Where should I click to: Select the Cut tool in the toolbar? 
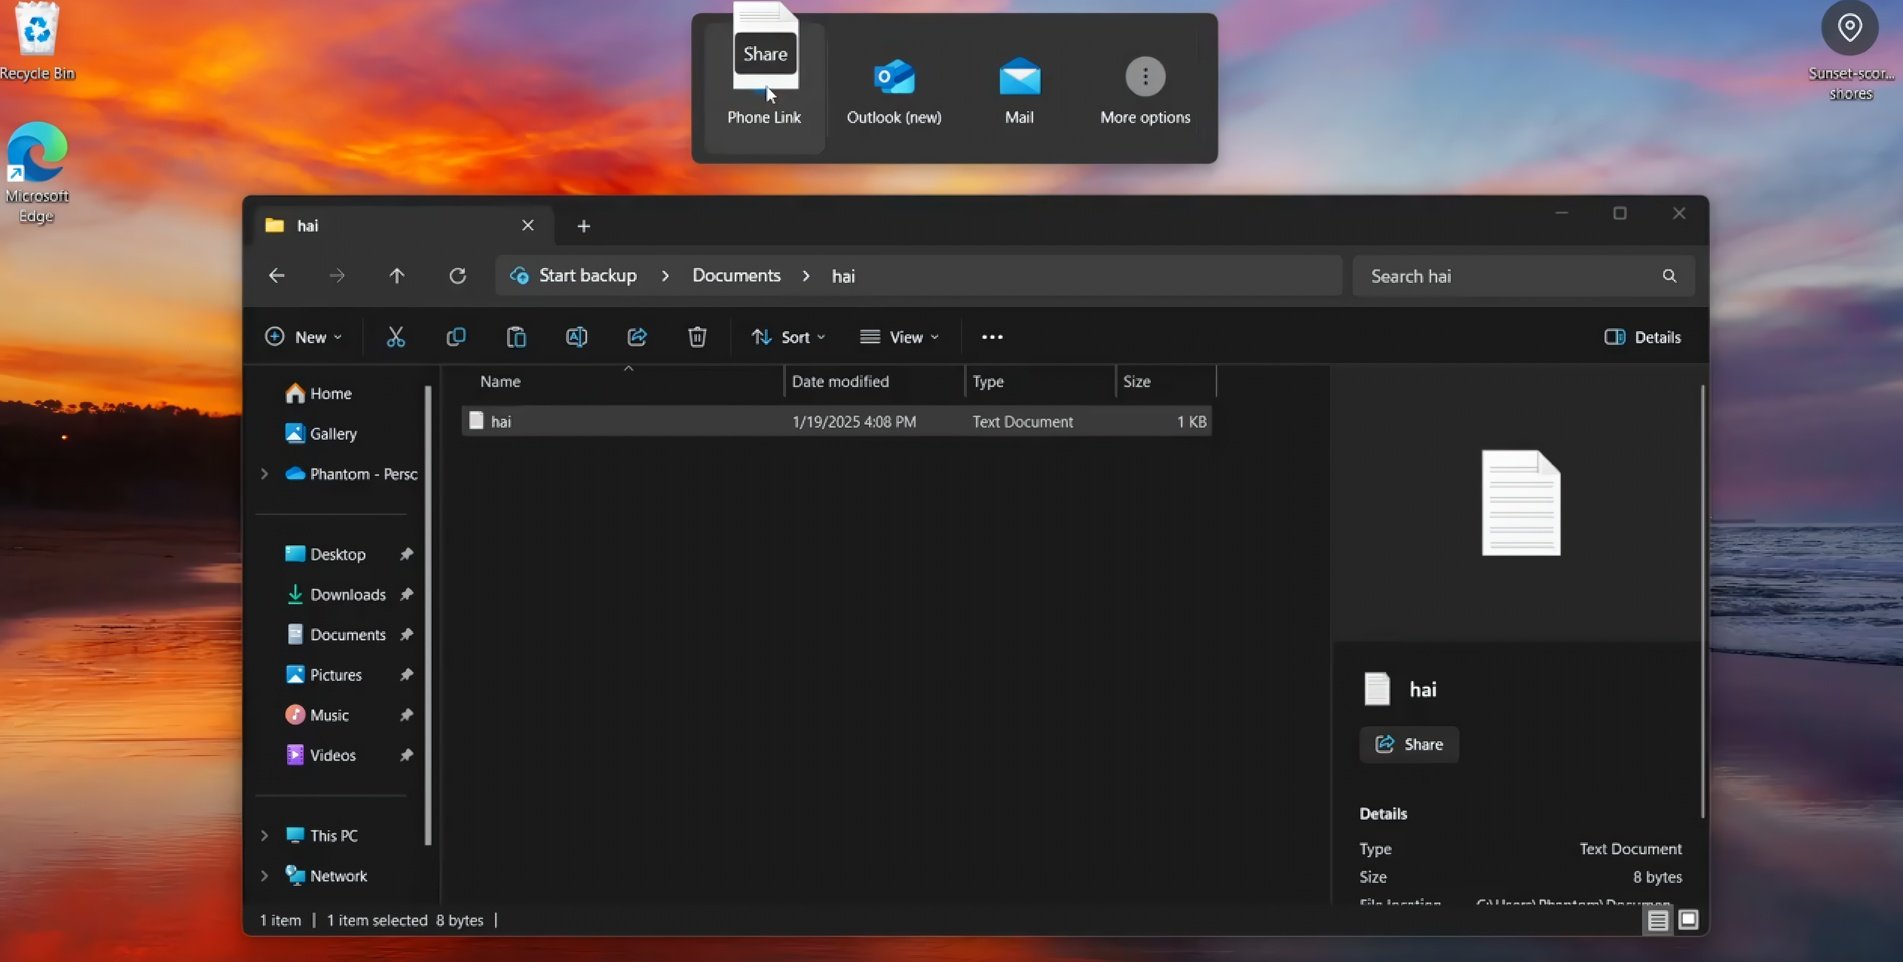click(x=395, y=337)
